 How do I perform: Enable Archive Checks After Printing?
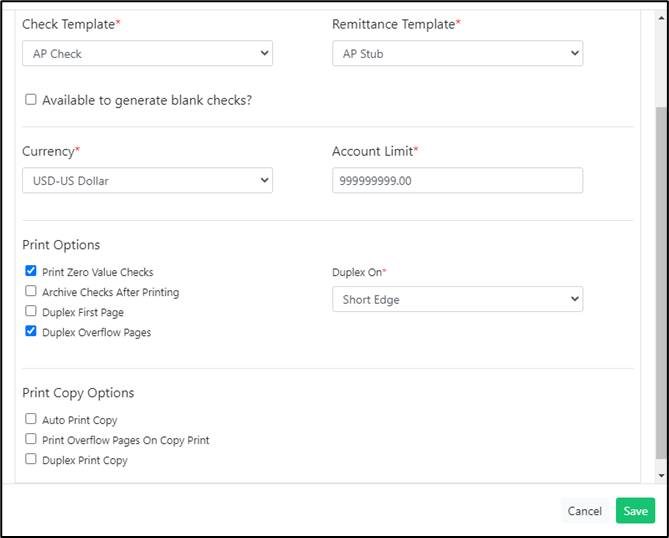31,291
